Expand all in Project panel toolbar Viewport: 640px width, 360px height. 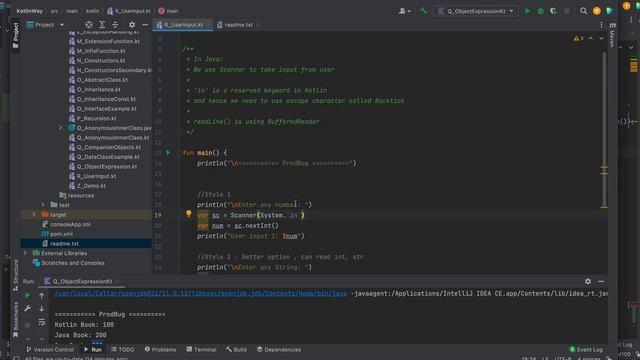(x=102, y=25)
